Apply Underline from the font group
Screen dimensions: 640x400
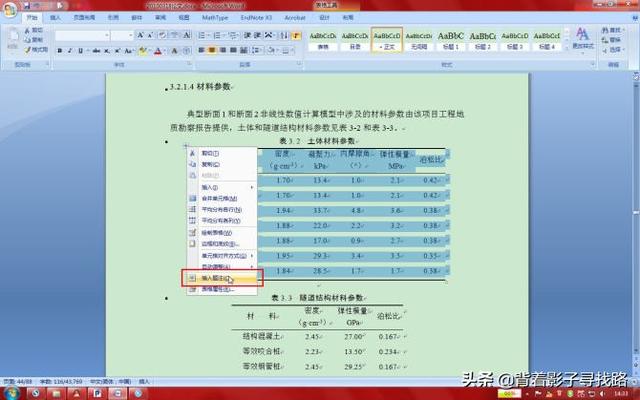pyautogui.click(x=80, y=51)
